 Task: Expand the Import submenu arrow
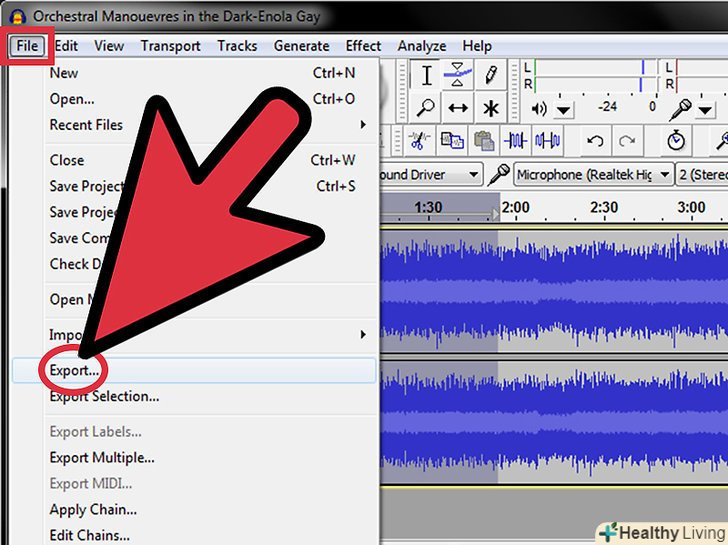click(363, 334)
